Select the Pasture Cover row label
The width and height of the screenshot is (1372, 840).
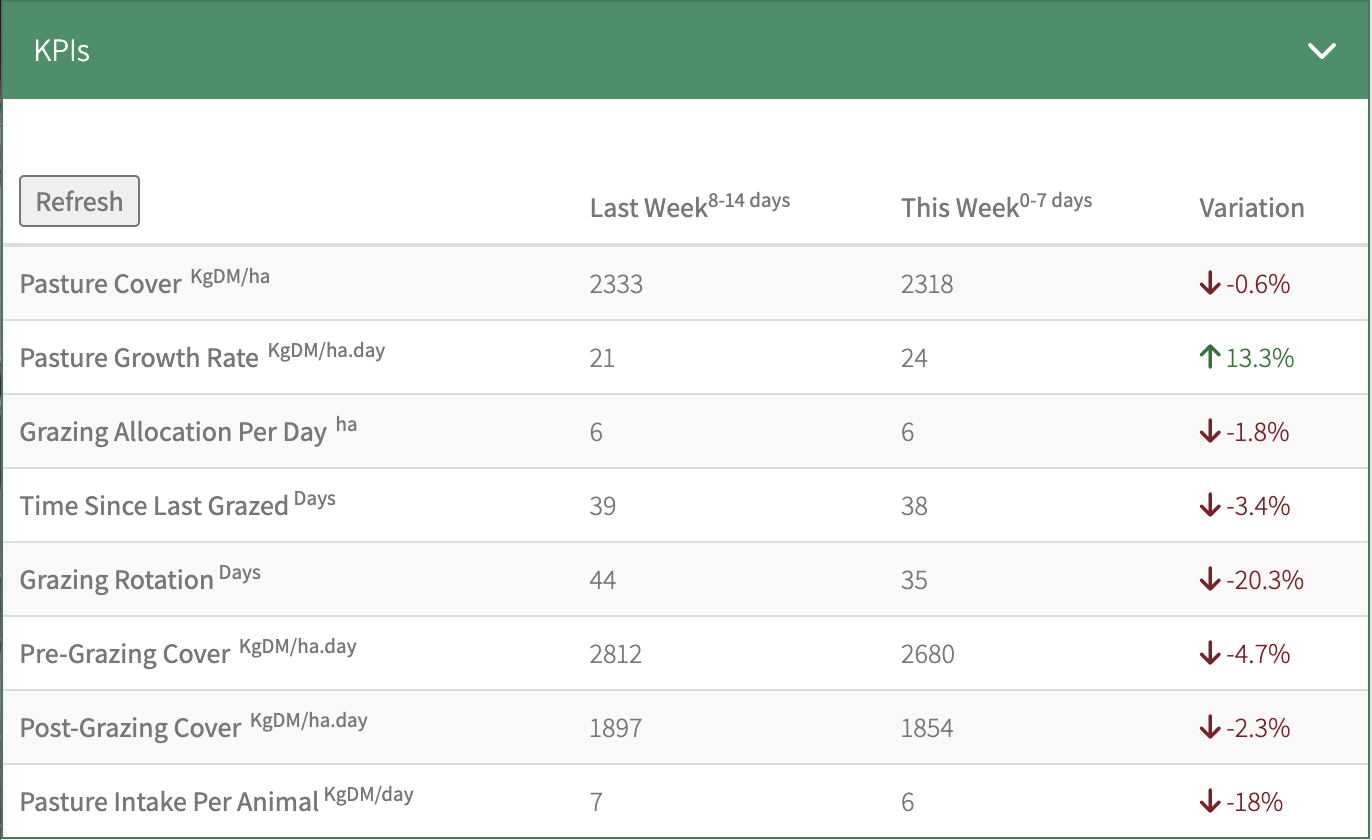point(100,284)
